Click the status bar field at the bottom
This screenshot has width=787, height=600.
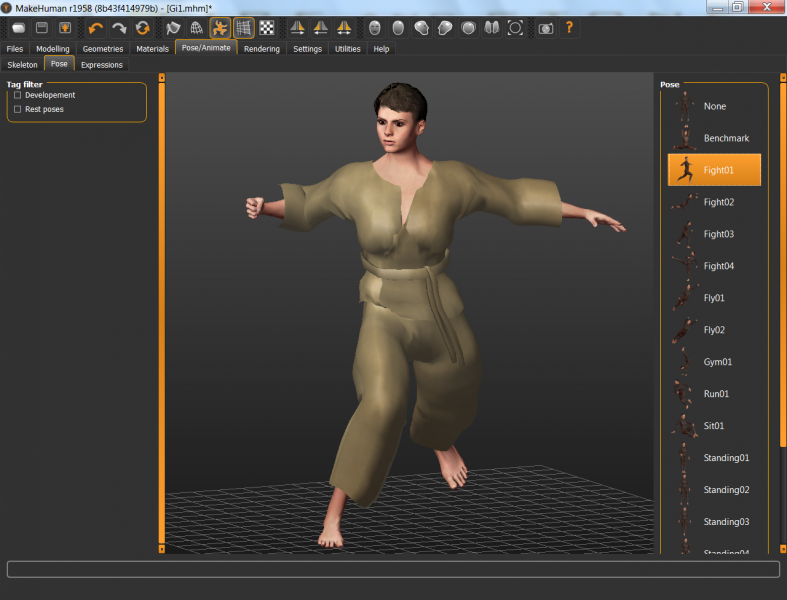(x=394, y=569)
